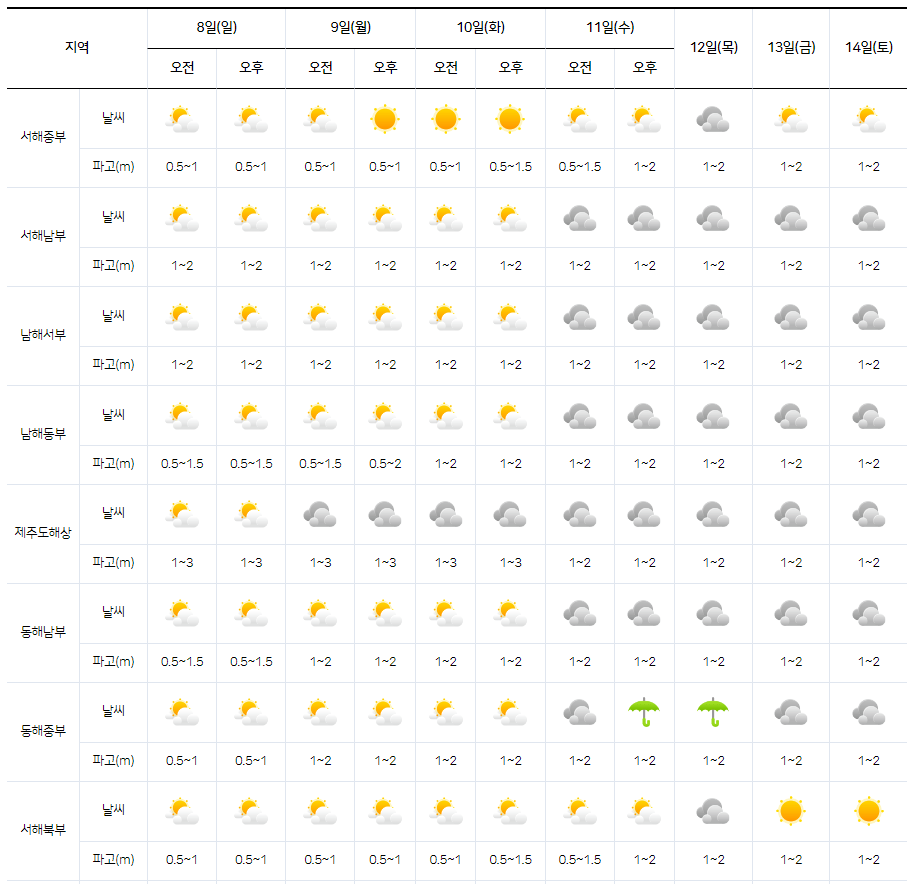Click the 동해남부 region label
Screen dimensions: 914x884
(43, 631)
